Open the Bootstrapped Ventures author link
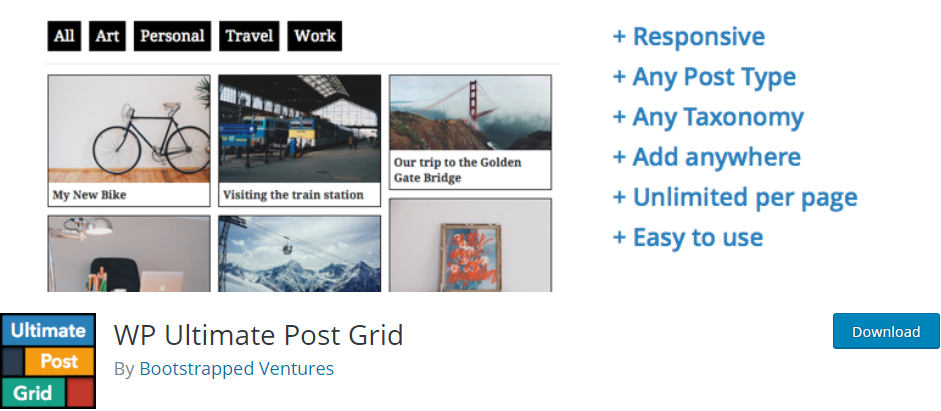The height and width of the screenshot is (411, 941). coord(236,368)
